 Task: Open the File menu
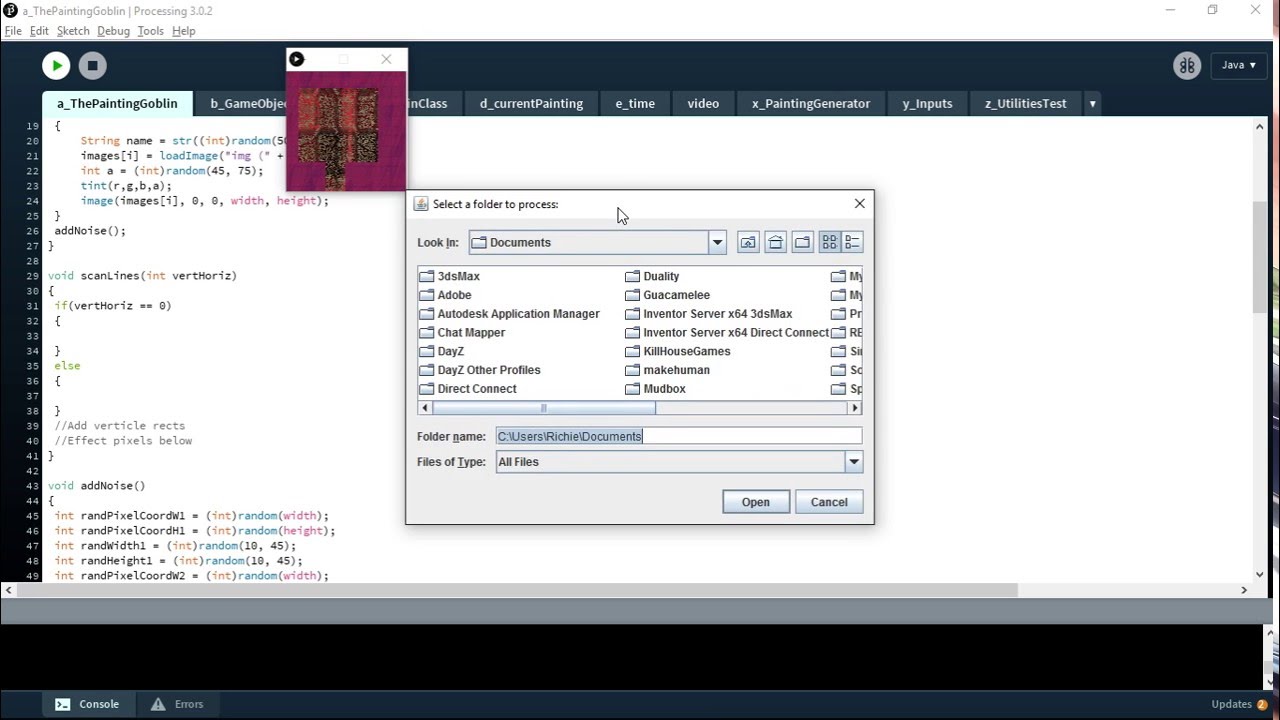pyautogui.click(x=13, y=31)
